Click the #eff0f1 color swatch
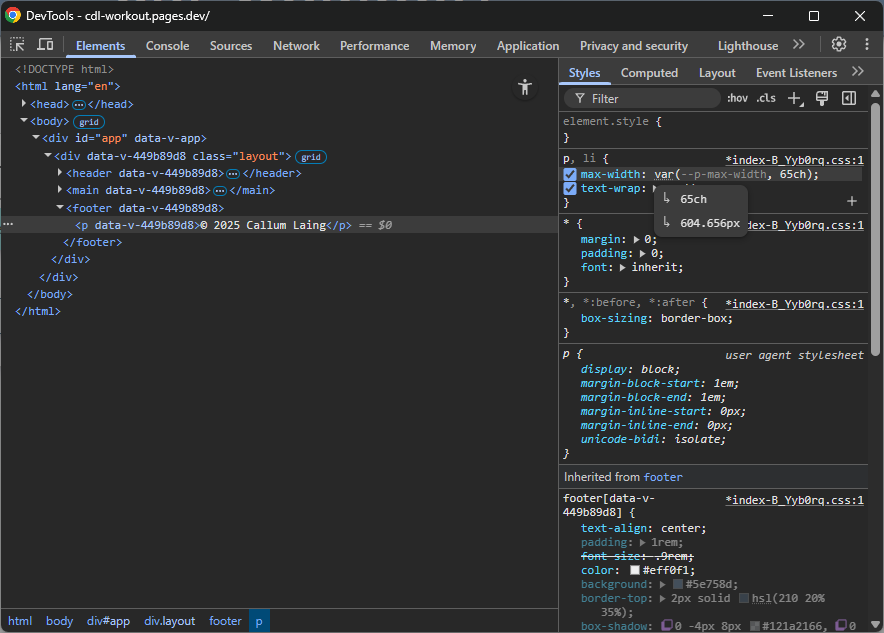884x633 pixels. click(635, 570)
